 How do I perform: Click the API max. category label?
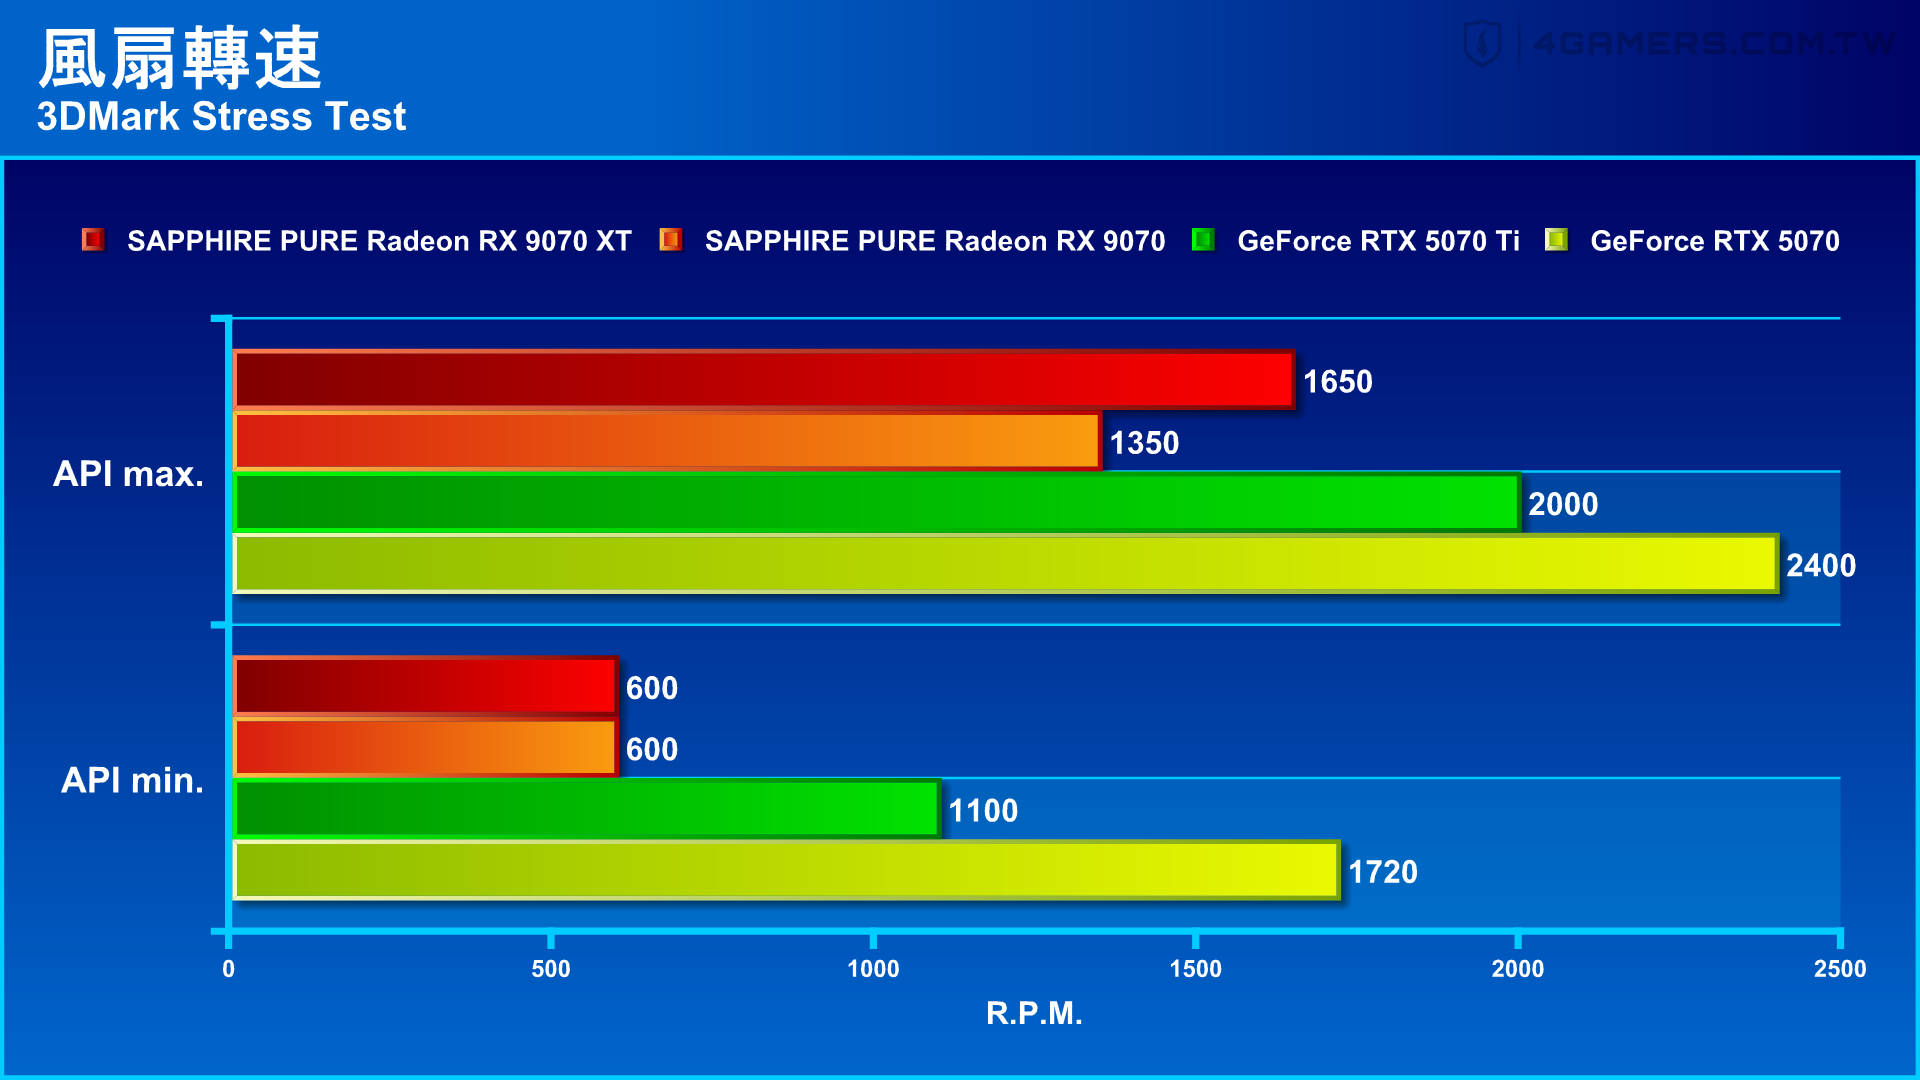coord(128,474)
